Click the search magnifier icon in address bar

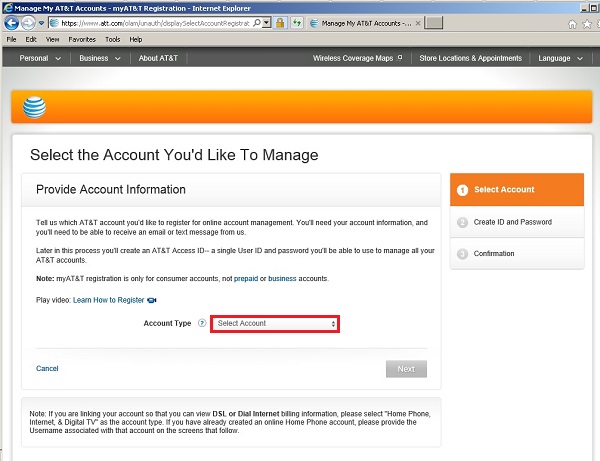coord(257,23)
